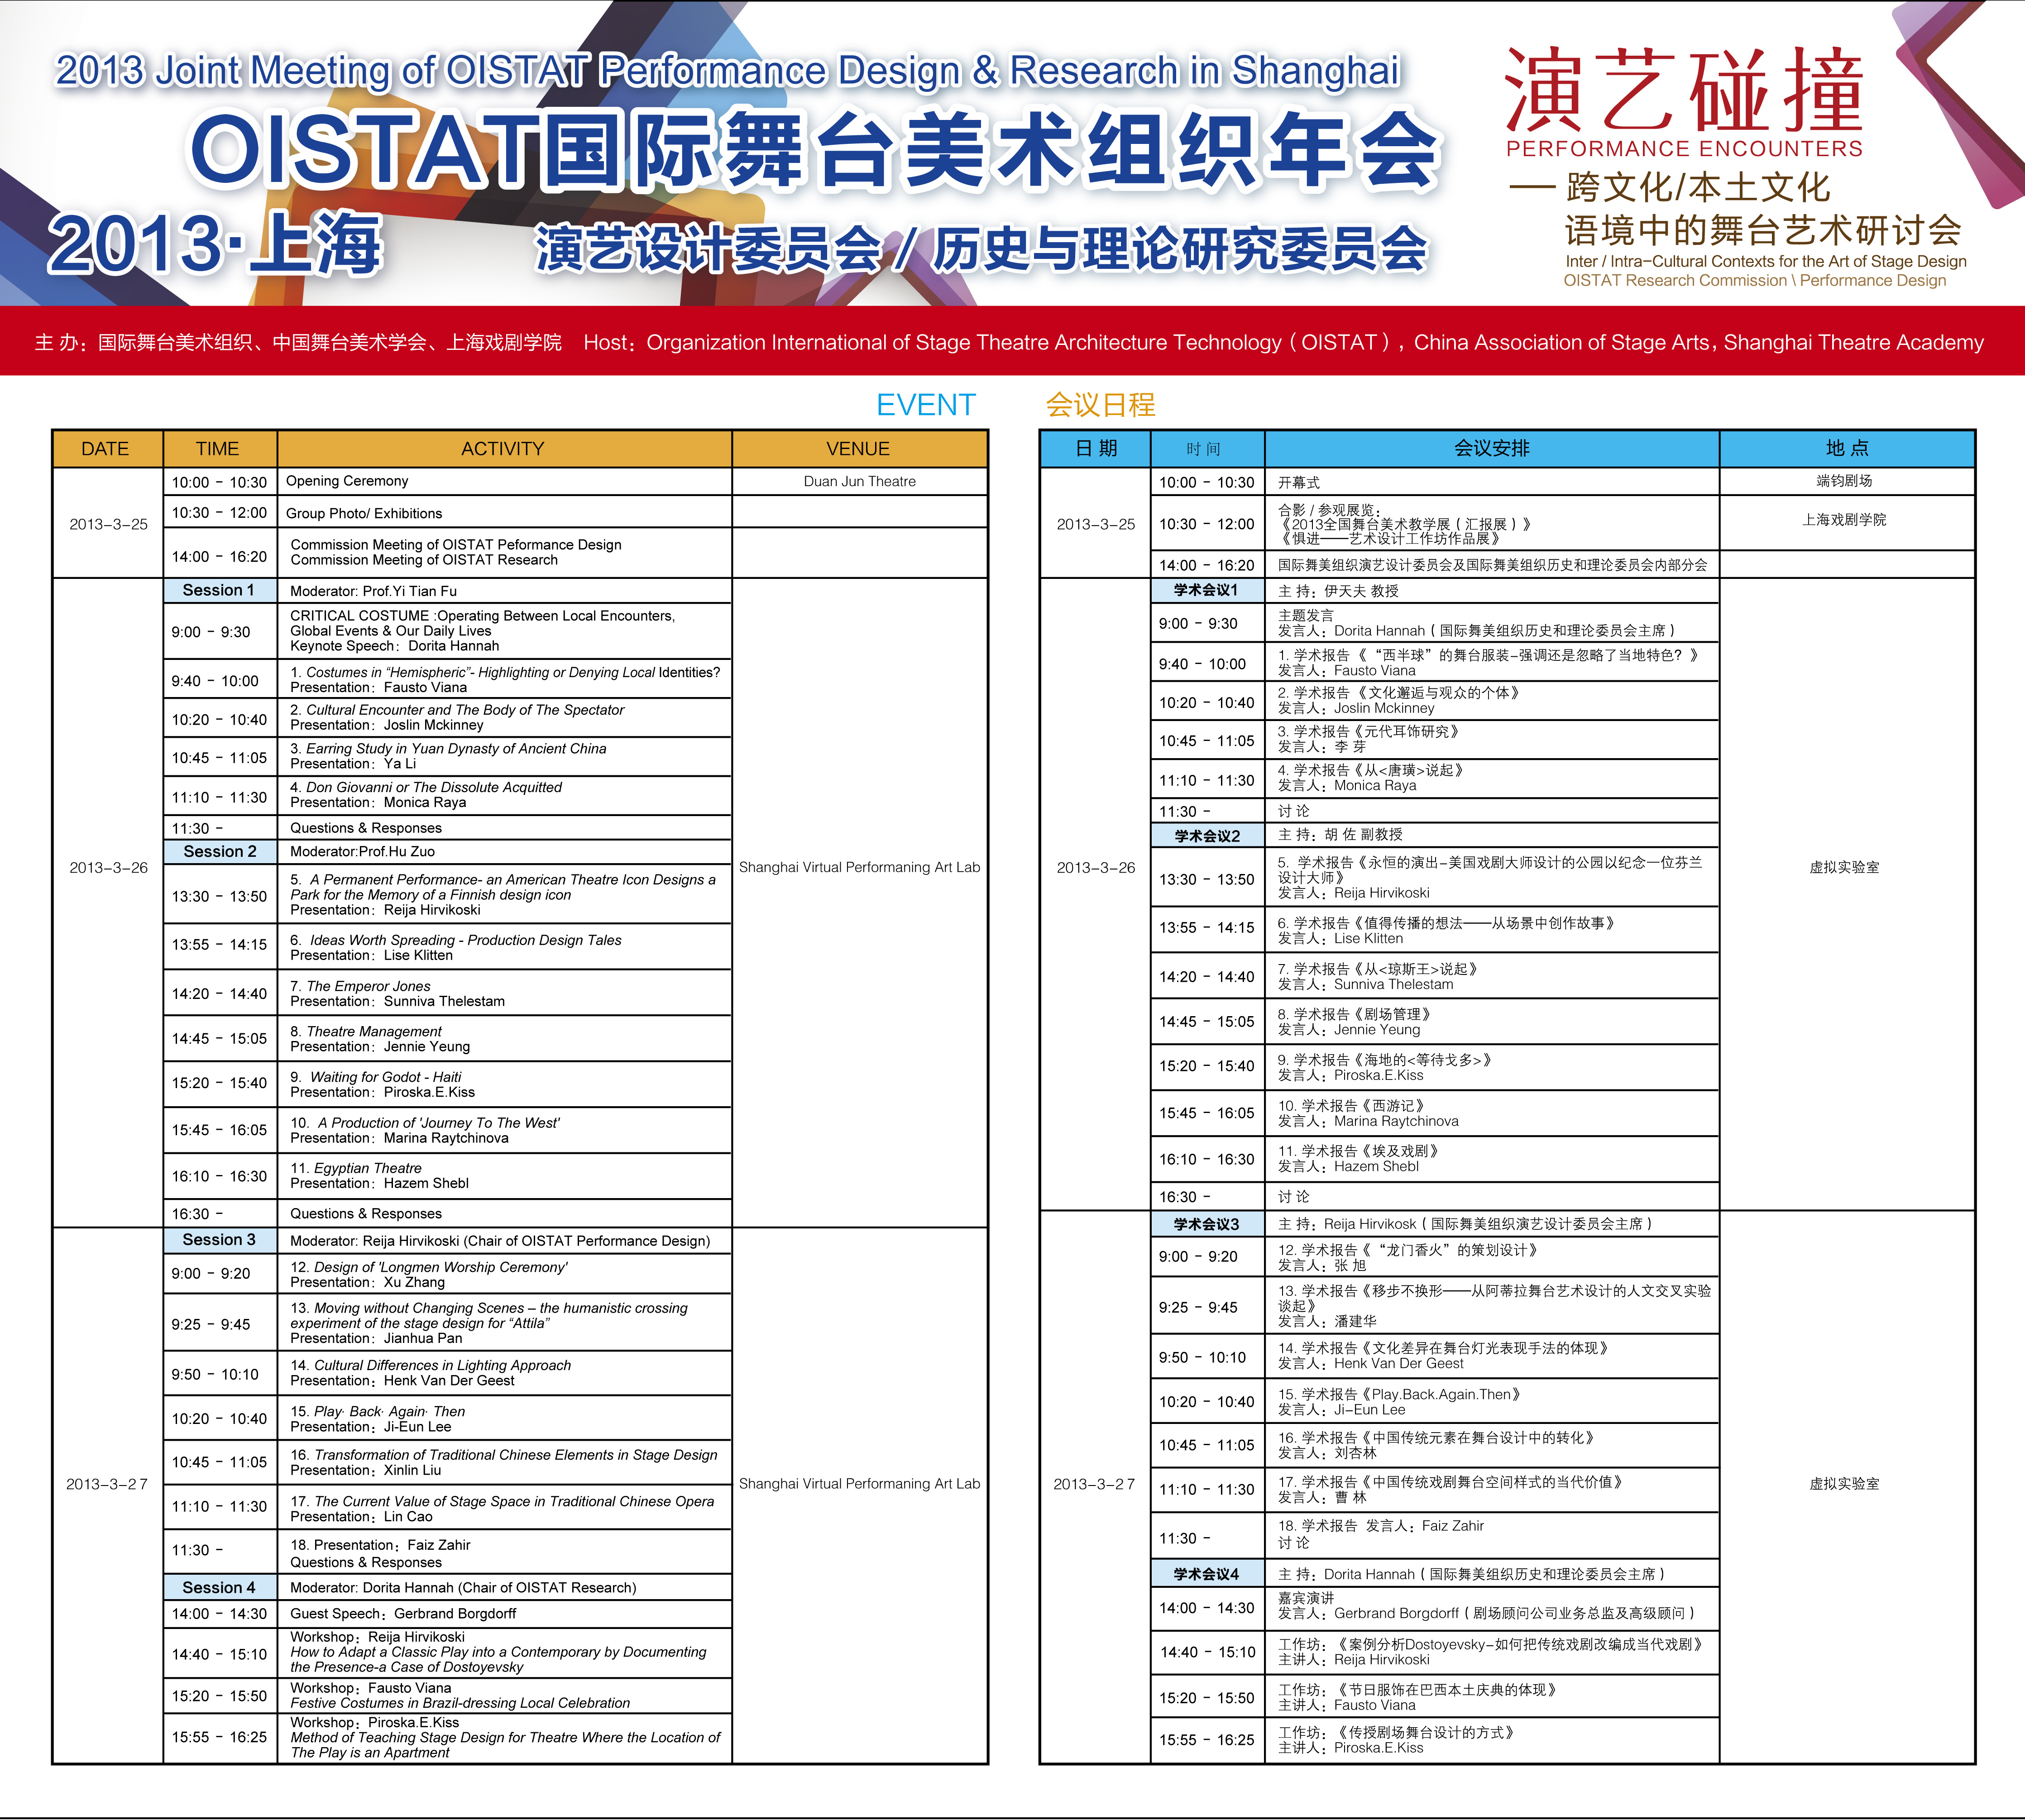
Task: Click the VENUE column header
Action: pos(858,449)
